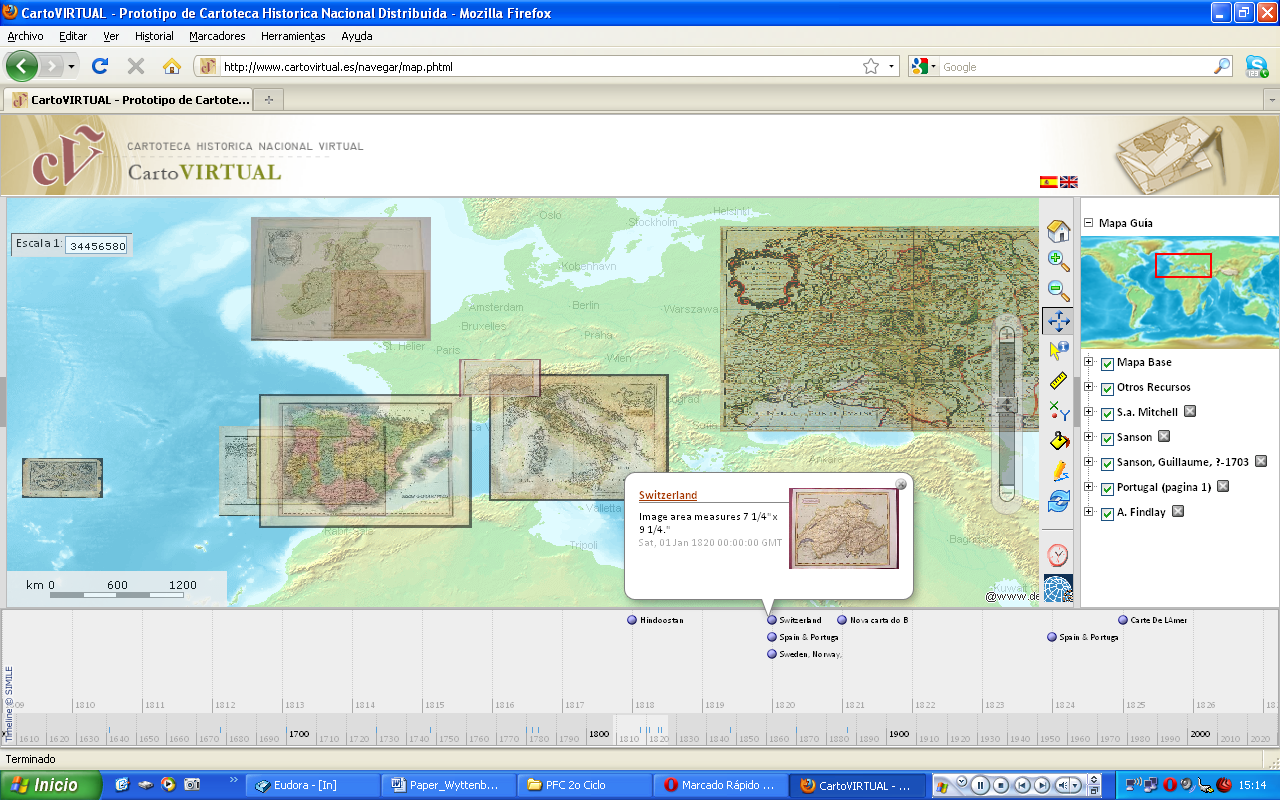Remove S.a. Mitchell layer with X
1280x800 pixels.
(x=1190, y=411)
